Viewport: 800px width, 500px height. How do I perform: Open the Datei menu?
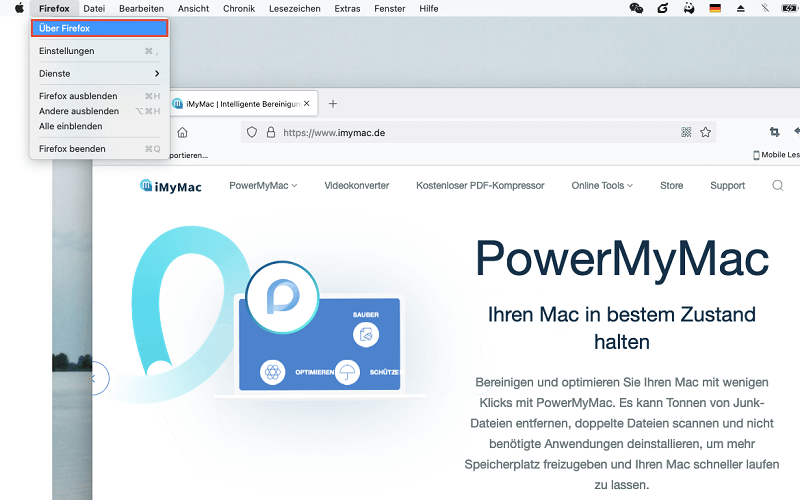click(x=94, y=8)
